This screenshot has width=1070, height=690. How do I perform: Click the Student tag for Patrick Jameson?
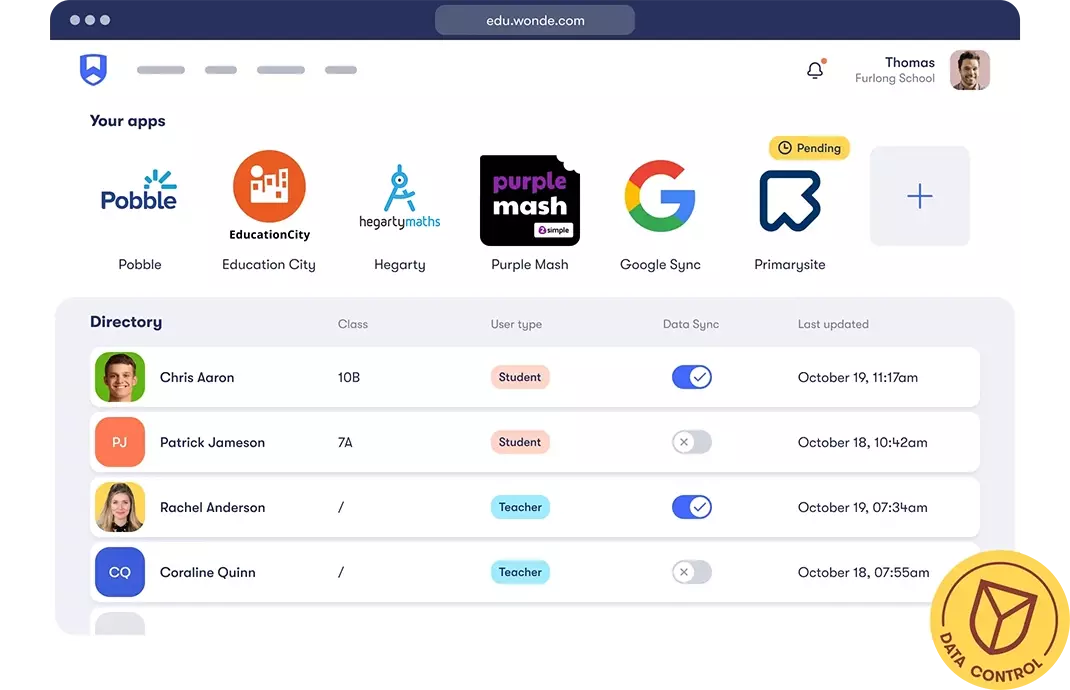520,442
